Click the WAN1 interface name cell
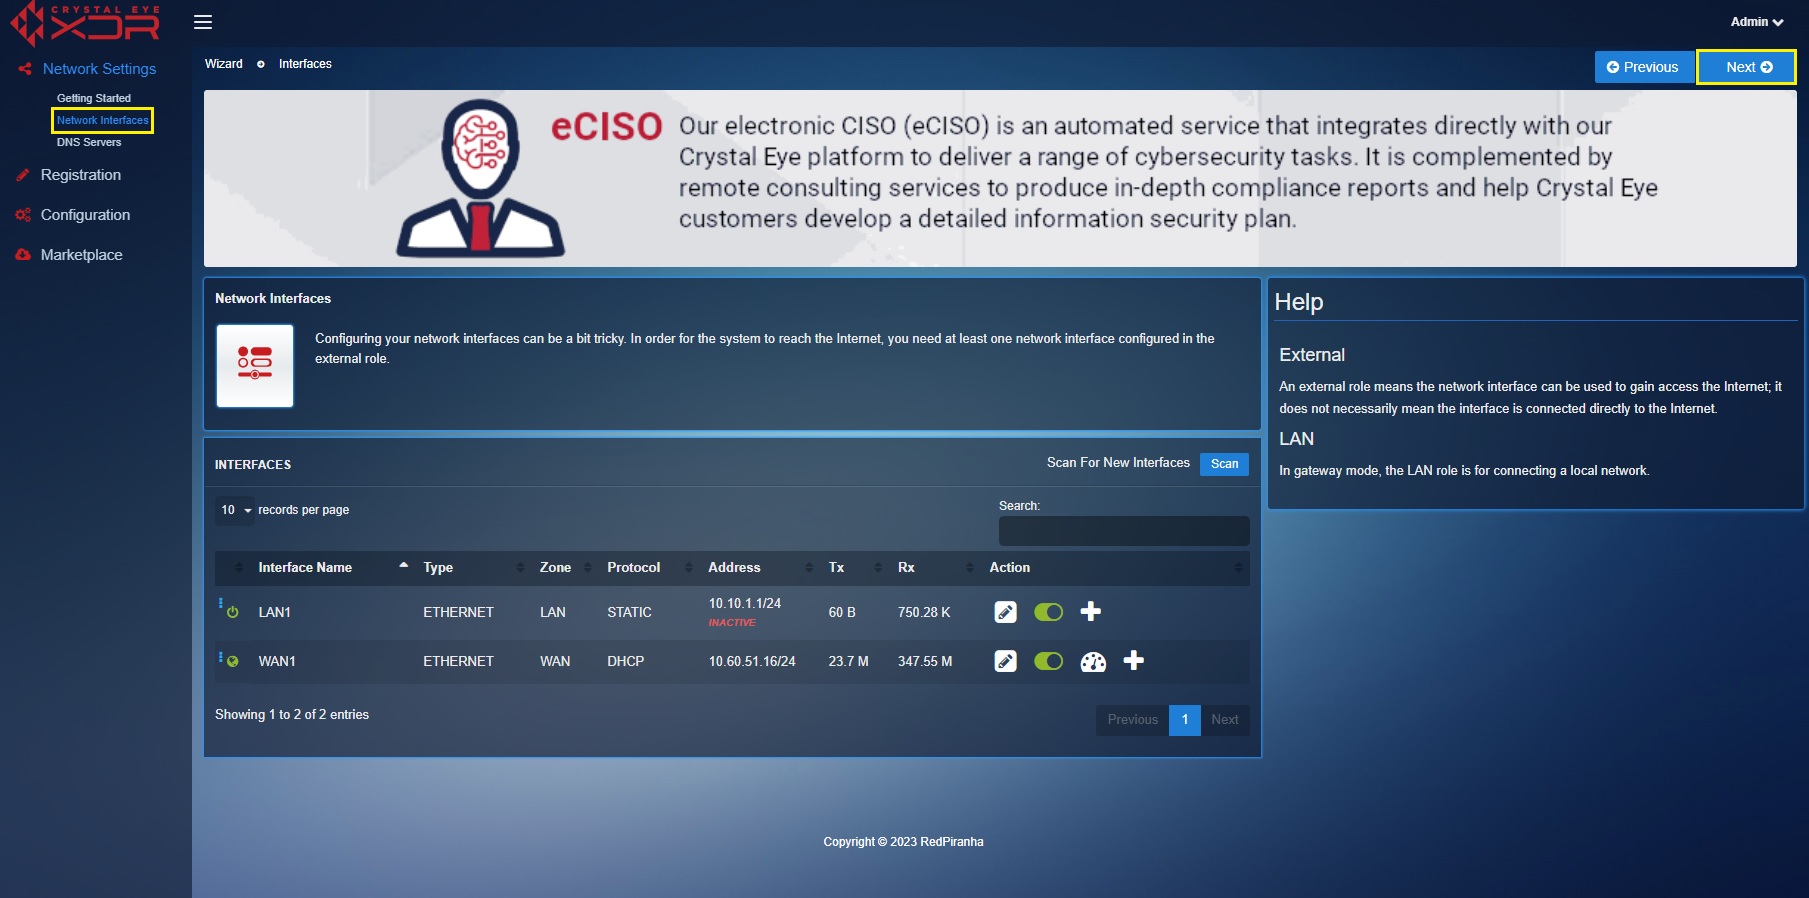This screenshot has width=1809, height=898. (x=277, y=661)
